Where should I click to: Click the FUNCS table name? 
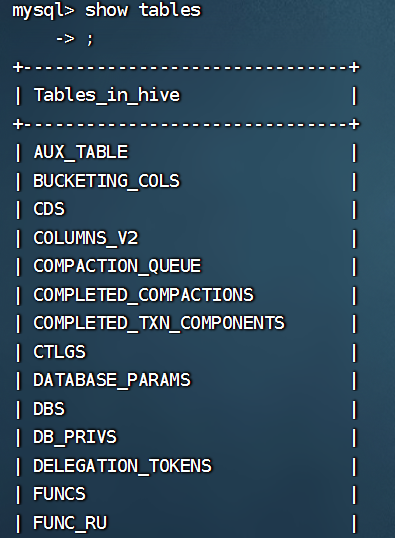click(59, 494)
